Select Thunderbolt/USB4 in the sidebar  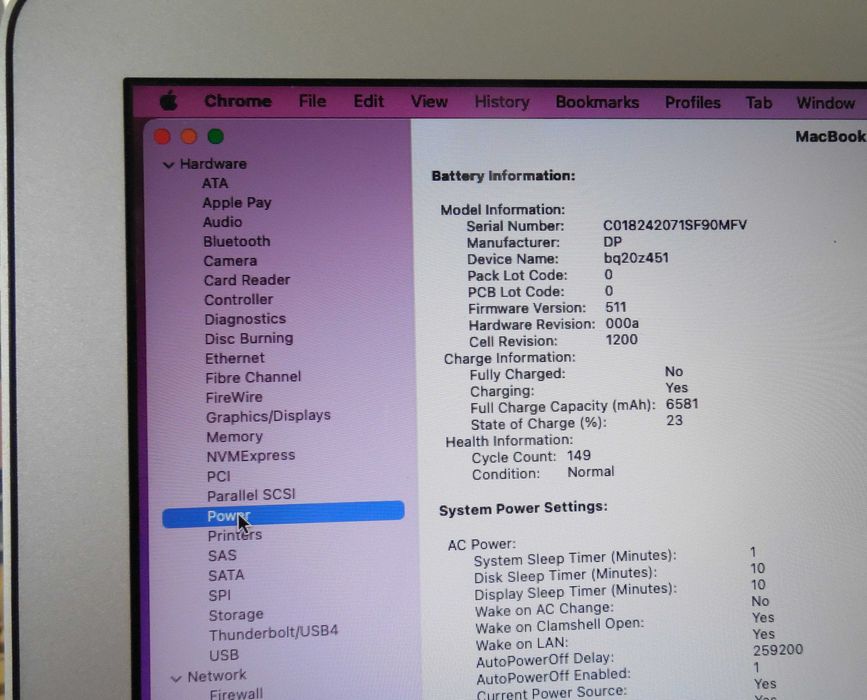[x=274, y=634]
